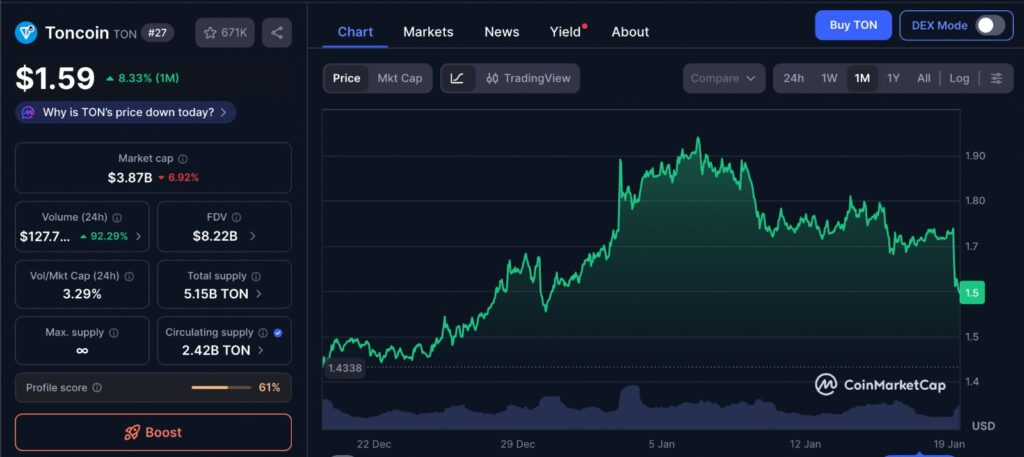Expand Circulating supply details chevron

click(261, 351)
